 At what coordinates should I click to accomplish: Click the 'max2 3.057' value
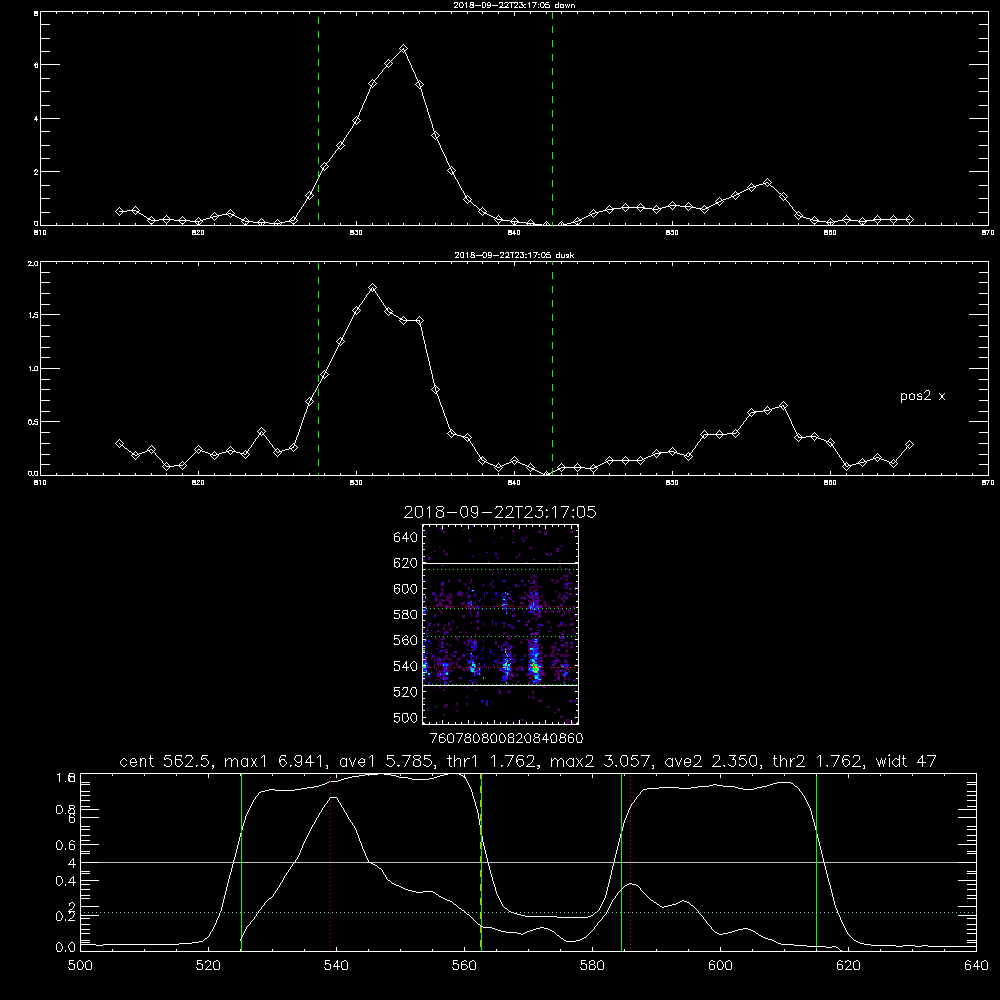[x=601, y=761]
